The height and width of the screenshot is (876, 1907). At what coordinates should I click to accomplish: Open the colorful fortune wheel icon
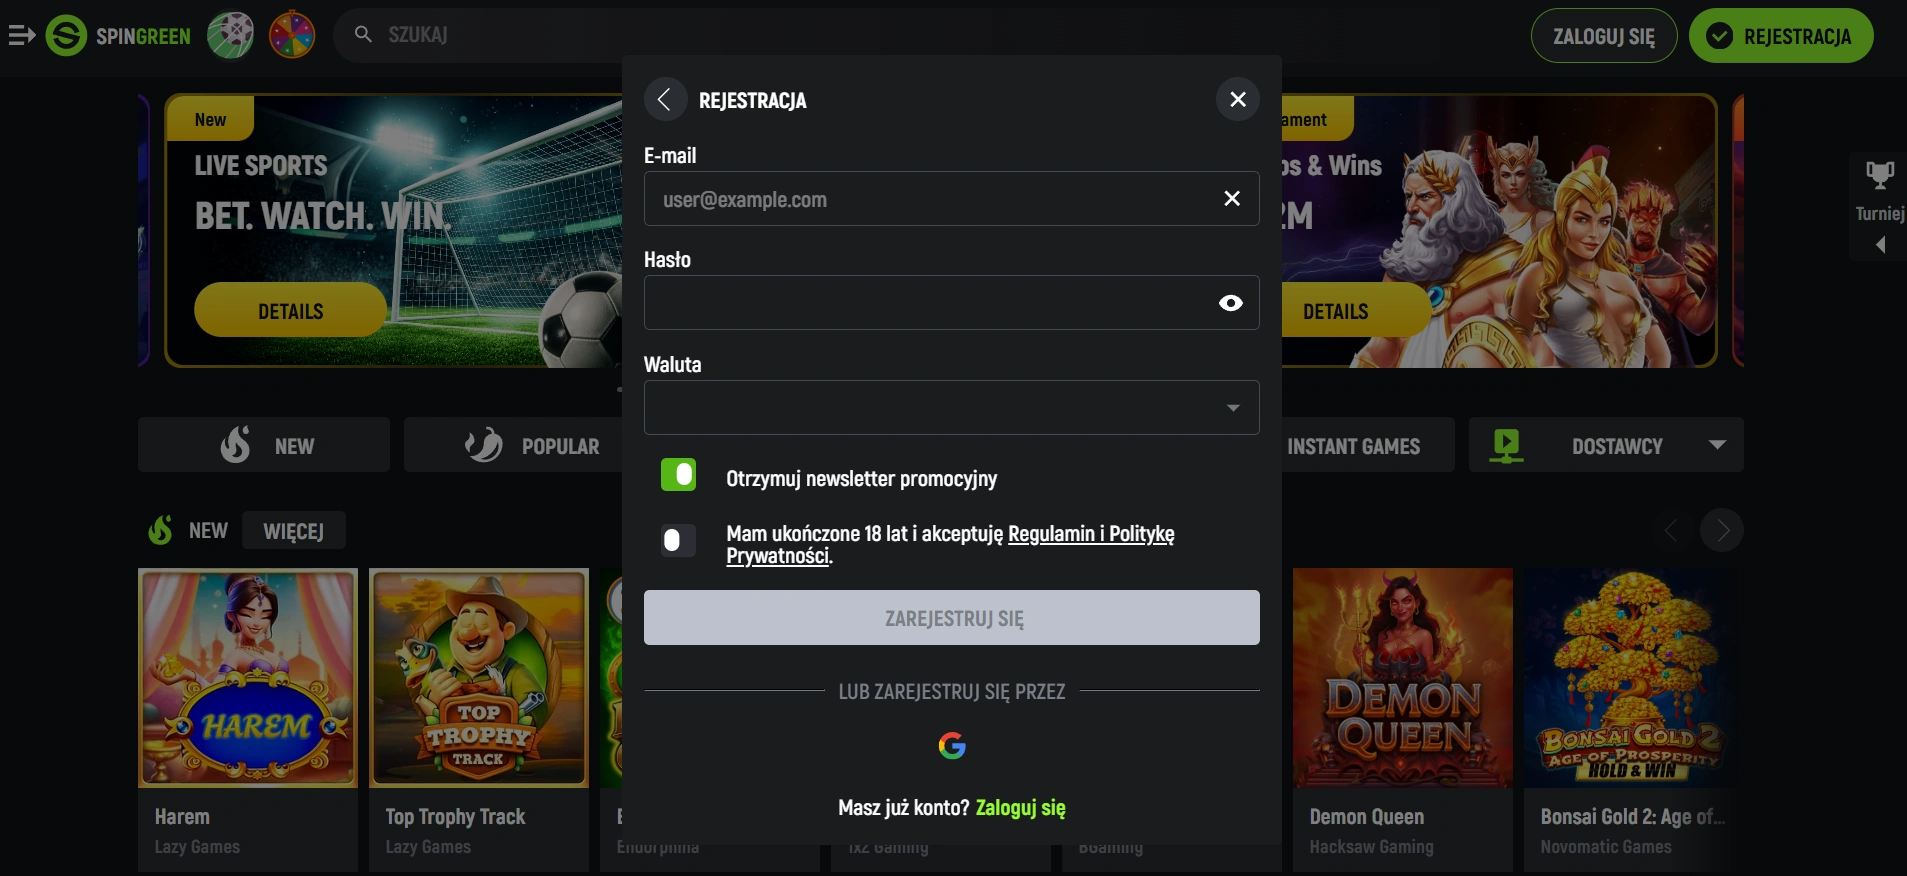(x=292, y=36)
